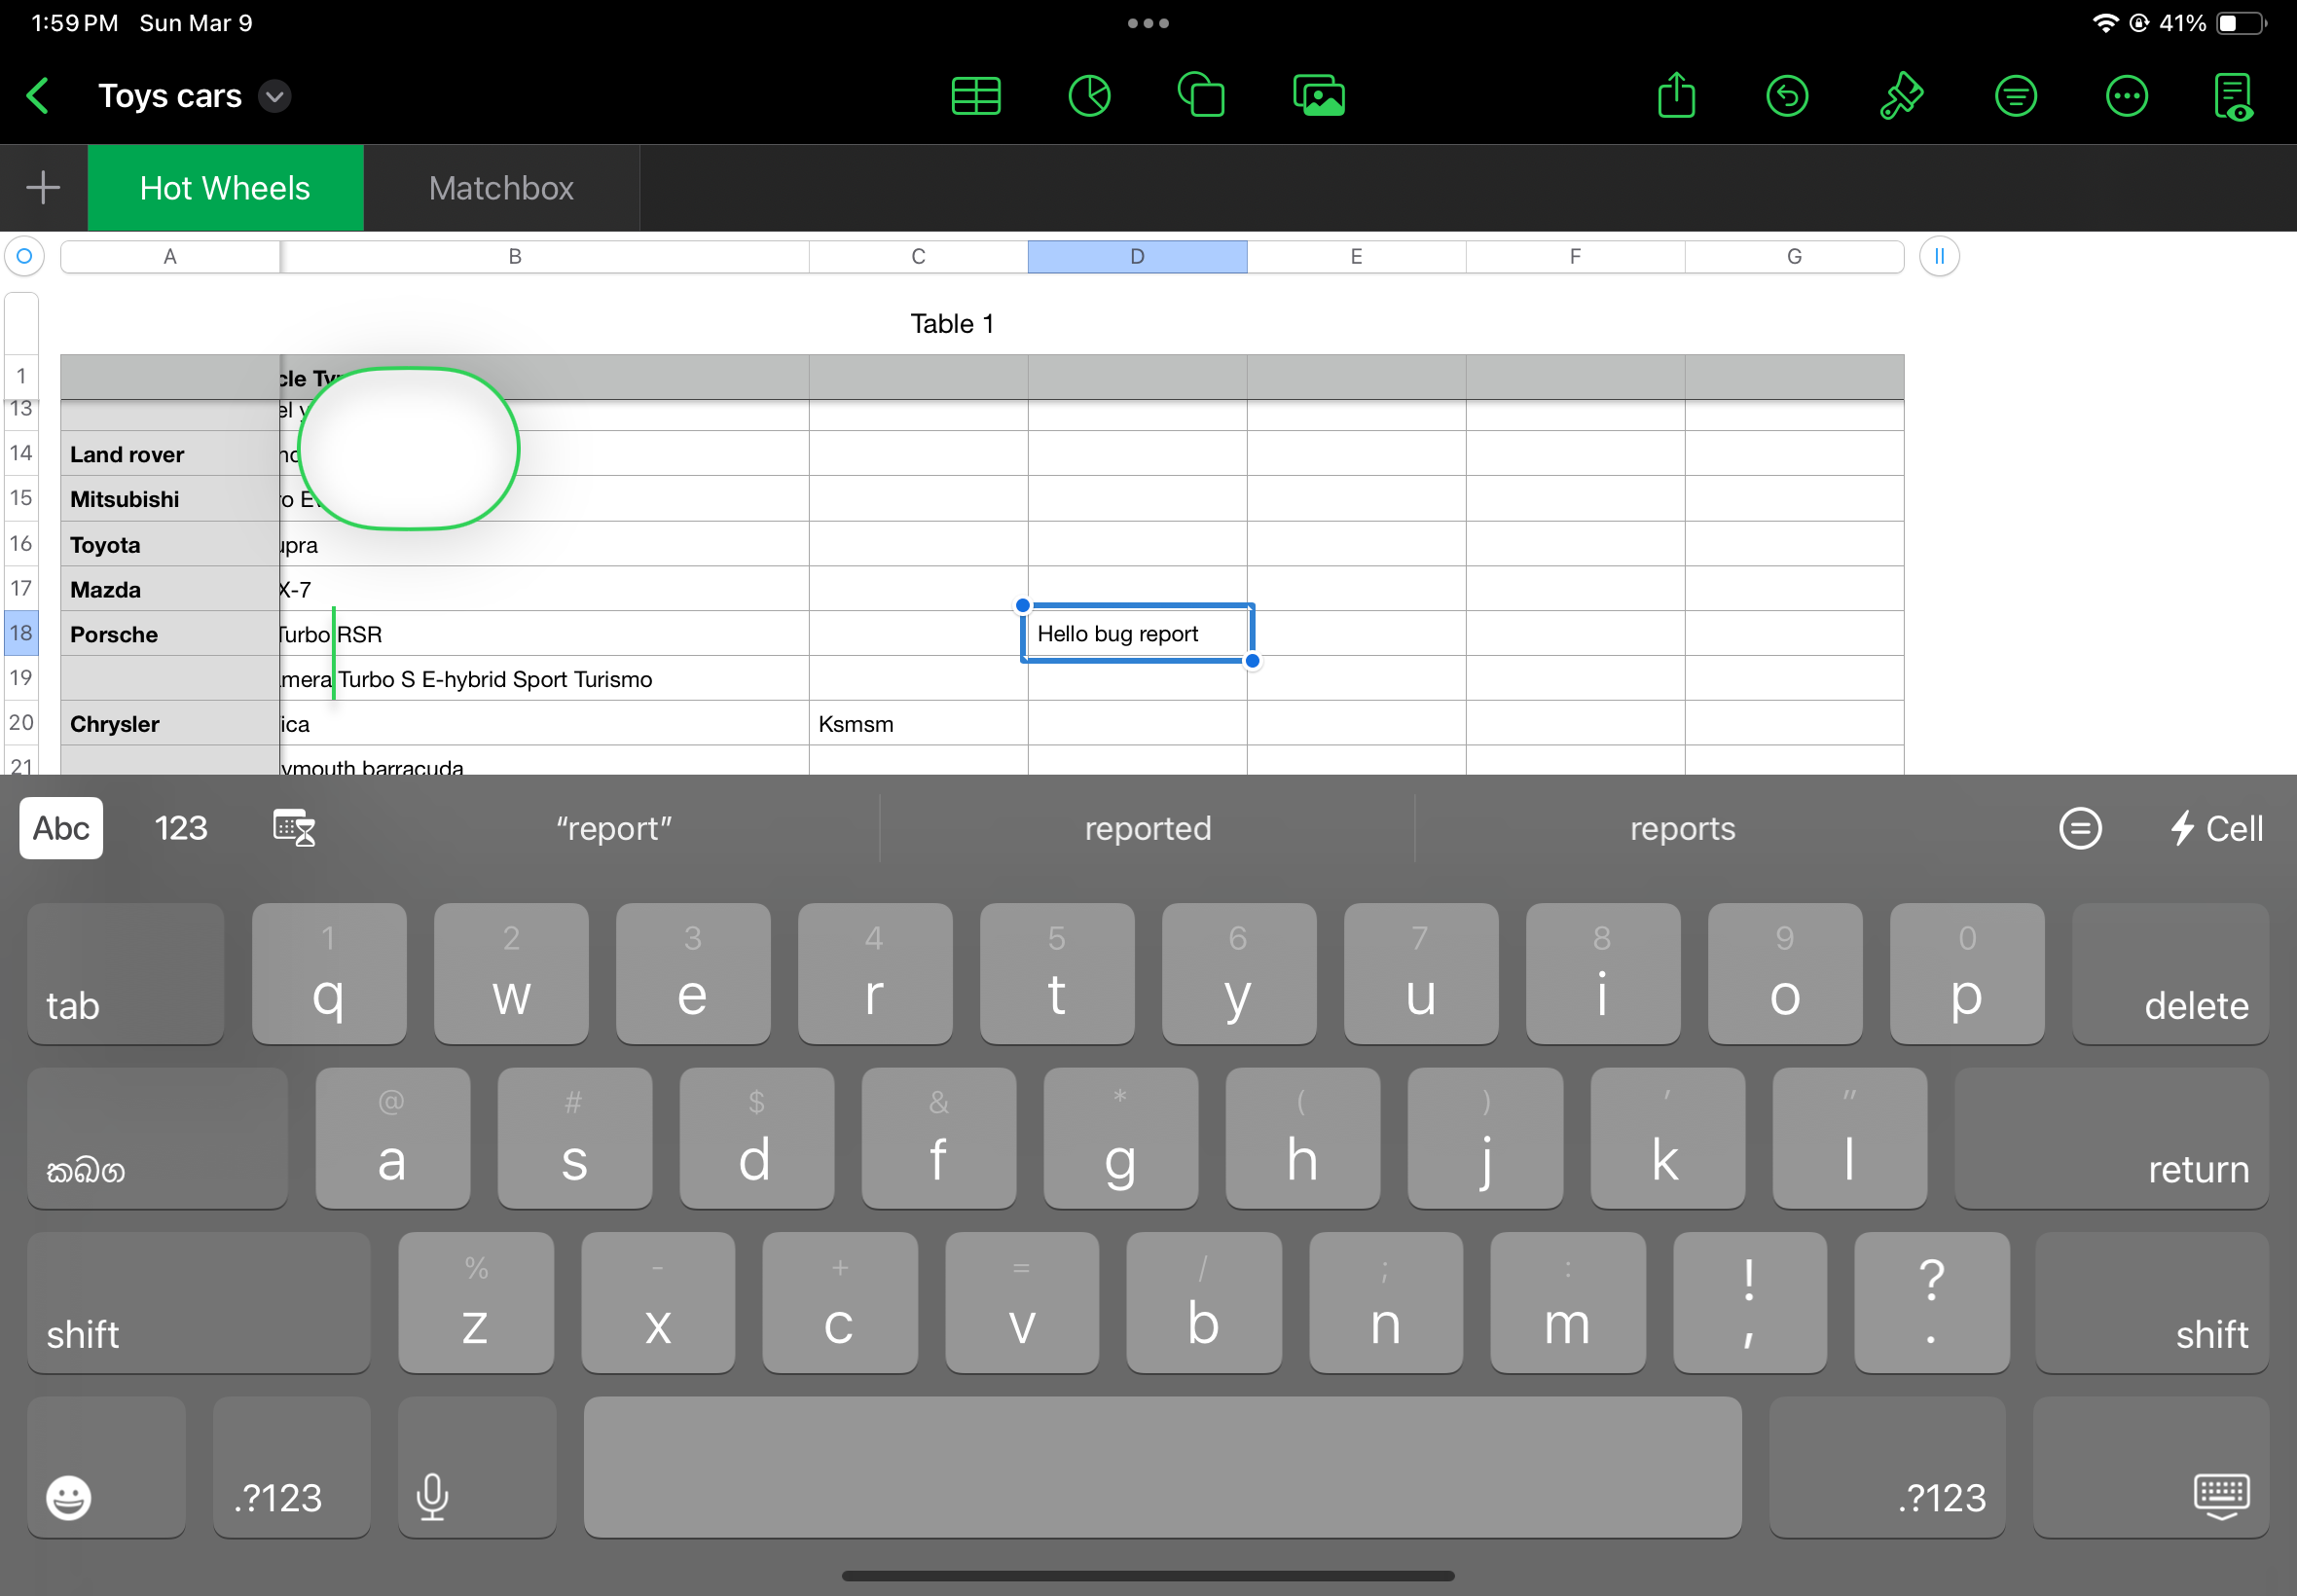Image resolution: width=2297 pixels, height=1596 pixels.
Task: Select the Hot Wheels sheet tab
Action: point(225,188)
